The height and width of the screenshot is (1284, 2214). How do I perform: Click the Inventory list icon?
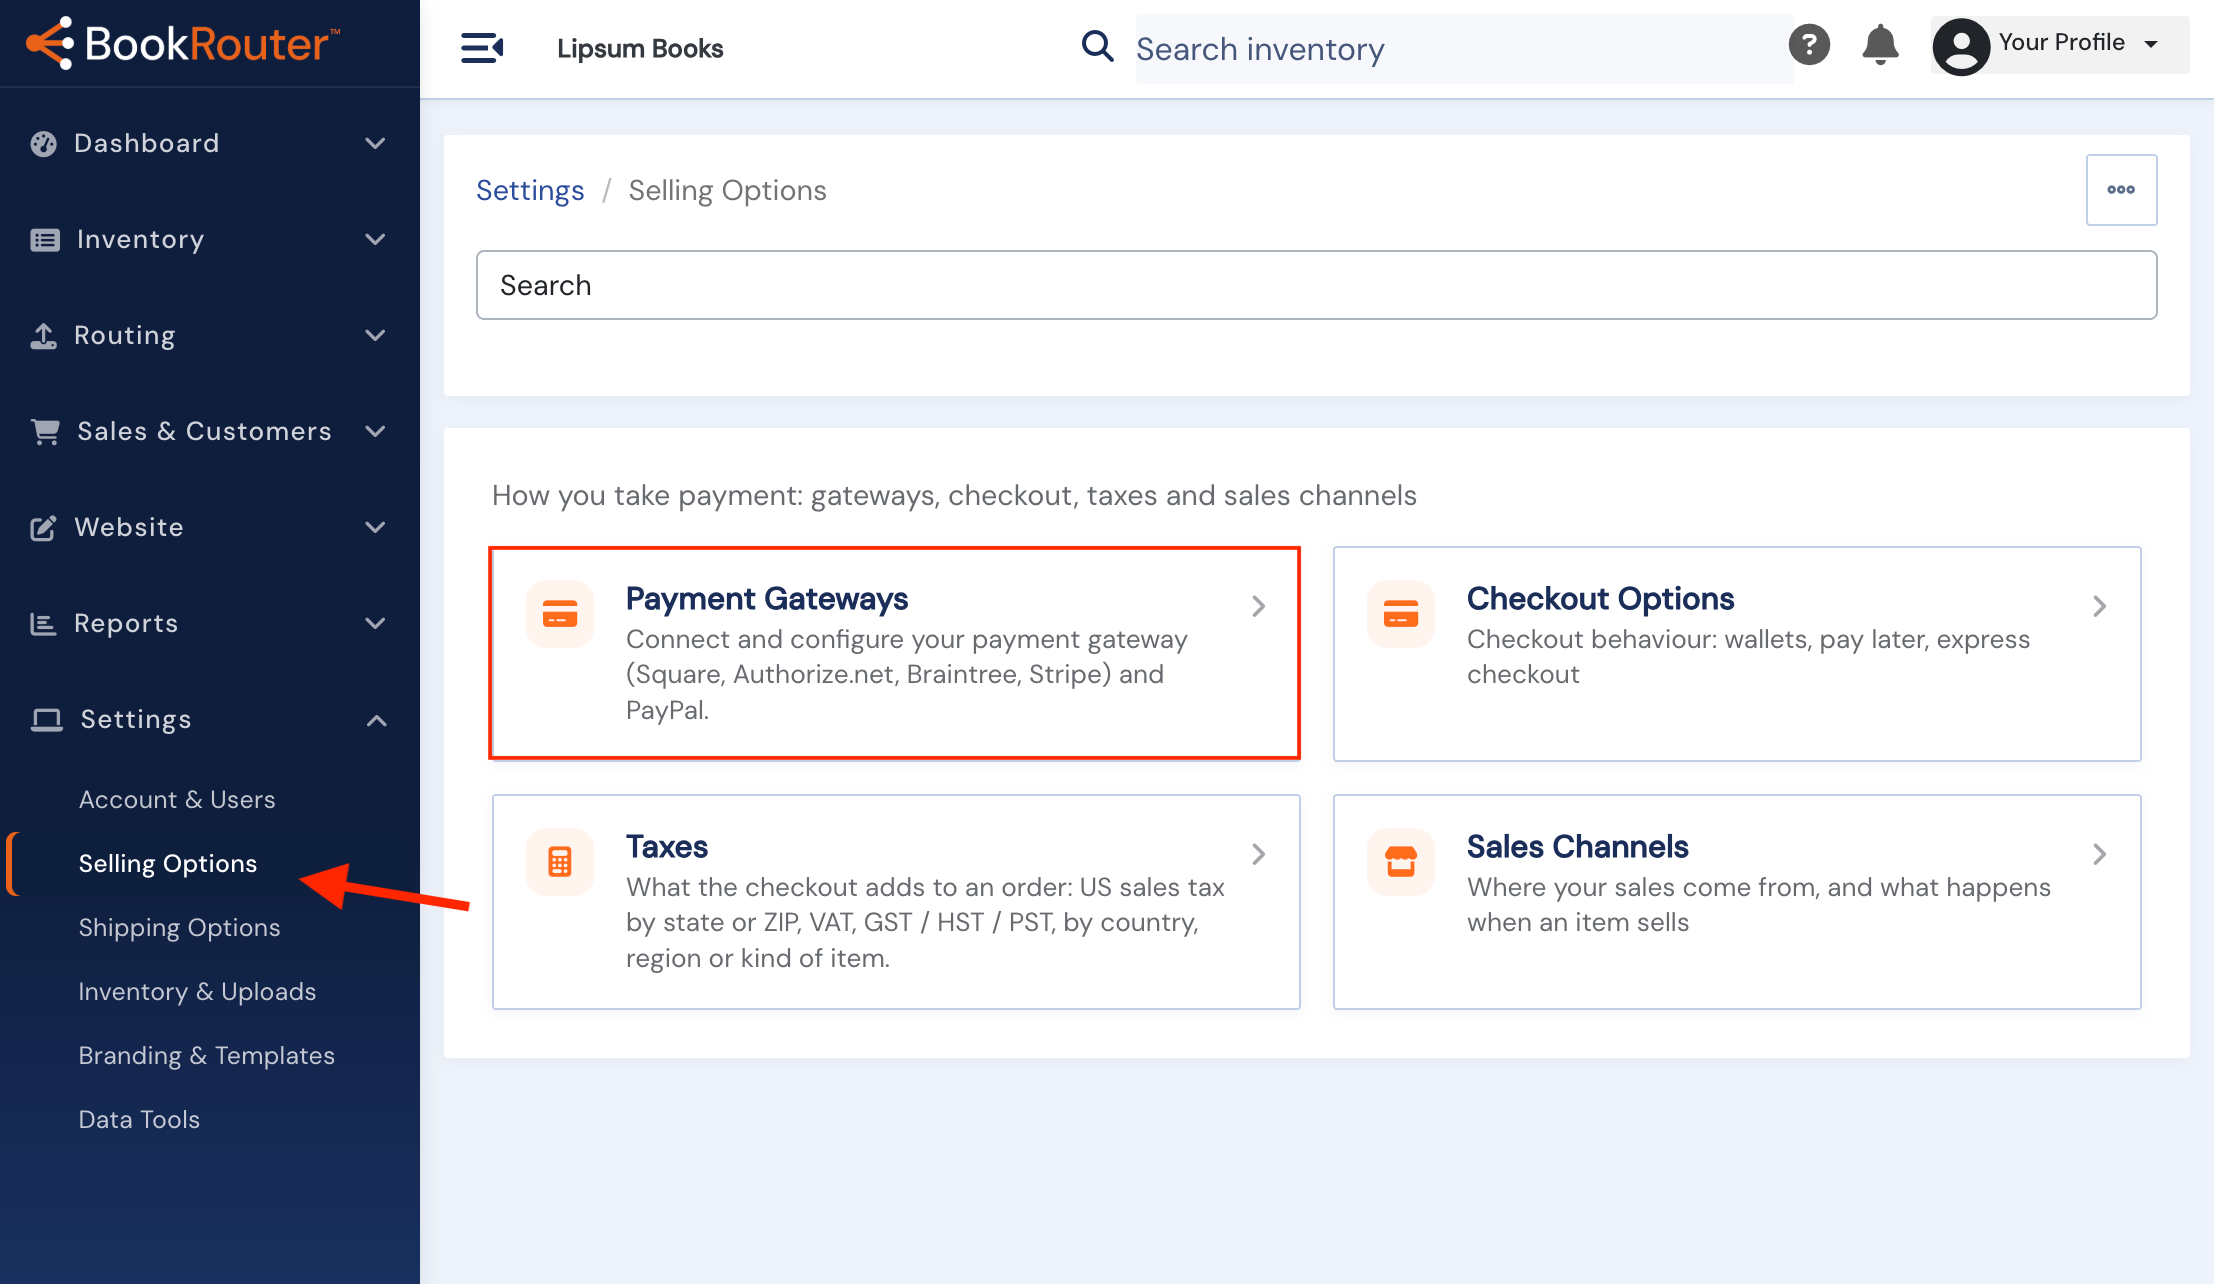tap(45, 240)
